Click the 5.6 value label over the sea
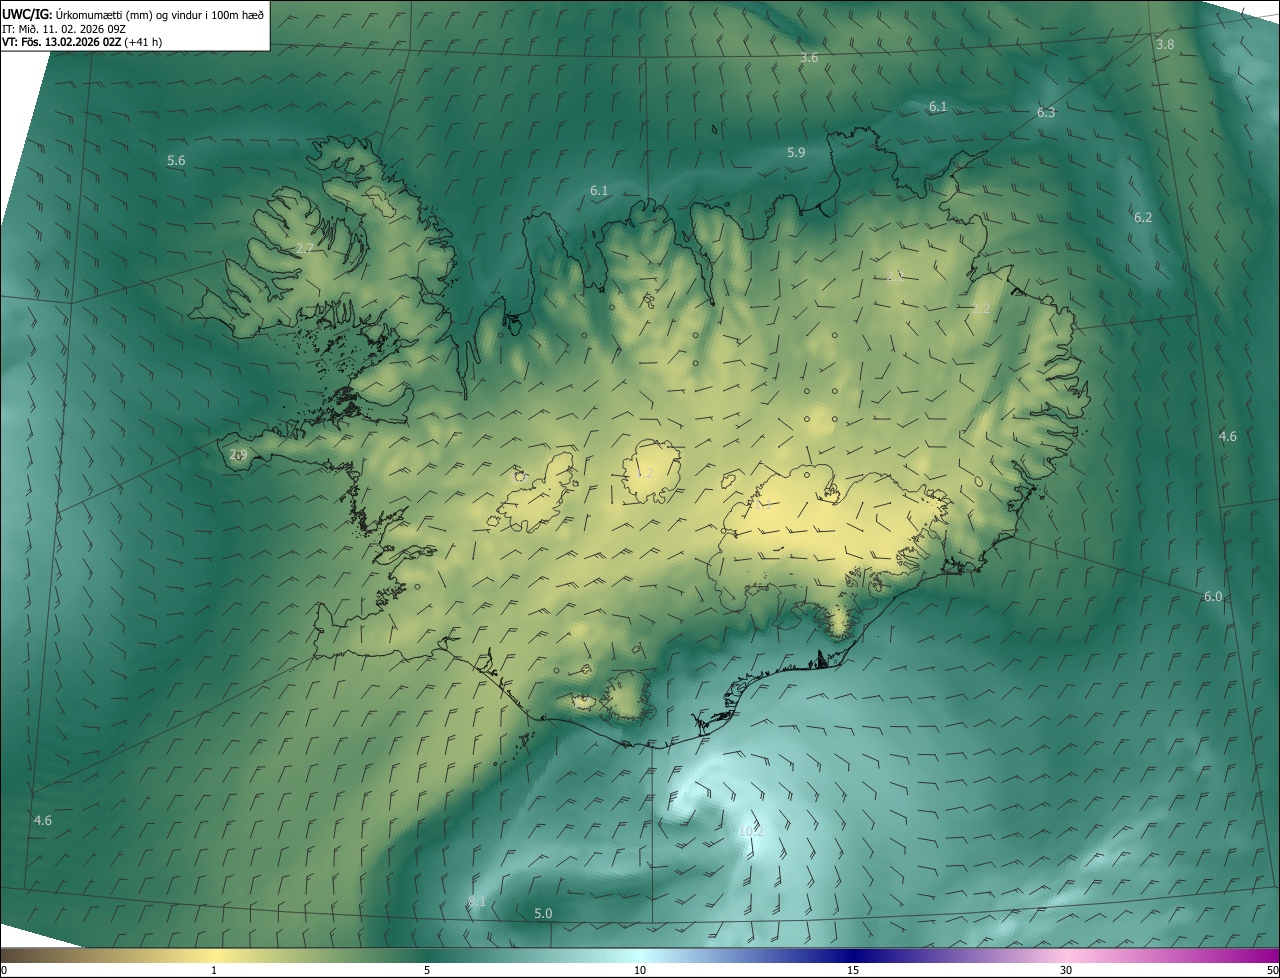This screenshot has width=1280, height=978. point(176,160)
